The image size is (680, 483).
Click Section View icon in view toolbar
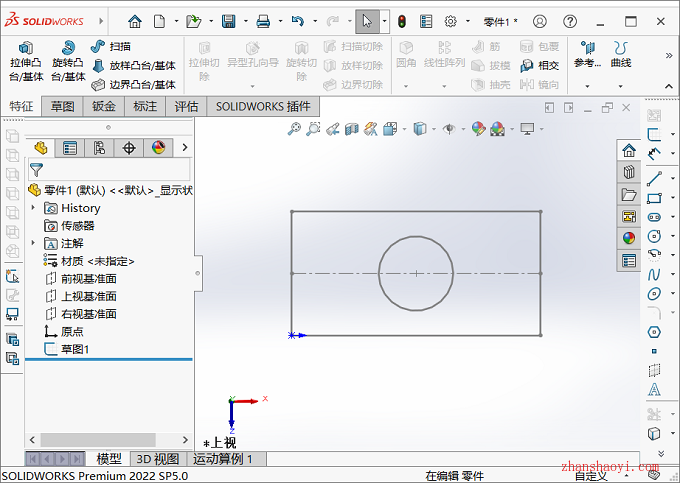pyautogui.click(x=352, y=129)
